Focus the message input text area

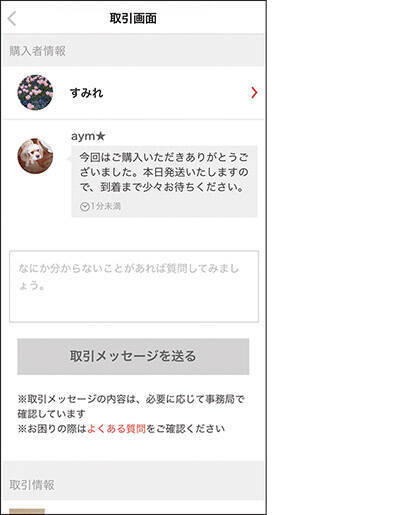coord(134,286)
